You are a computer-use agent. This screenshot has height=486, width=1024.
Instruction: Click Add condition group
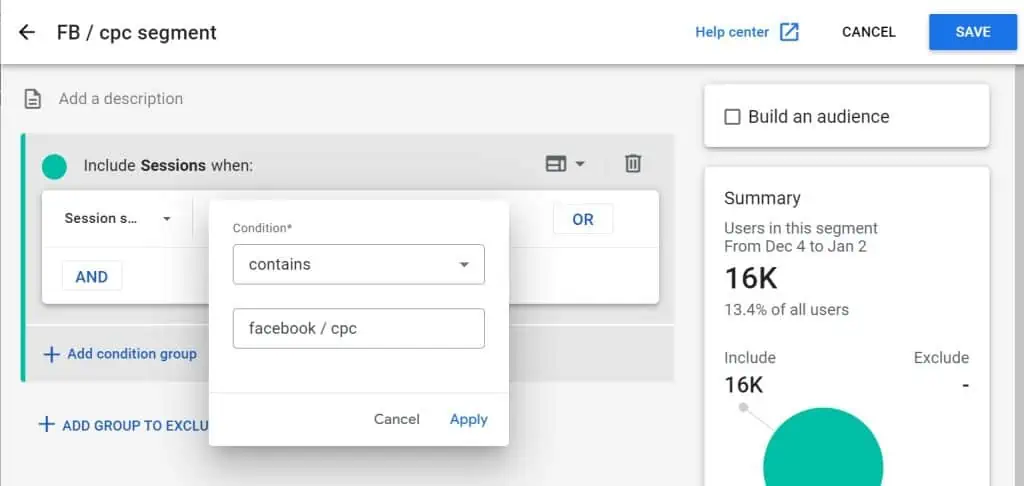132,354
